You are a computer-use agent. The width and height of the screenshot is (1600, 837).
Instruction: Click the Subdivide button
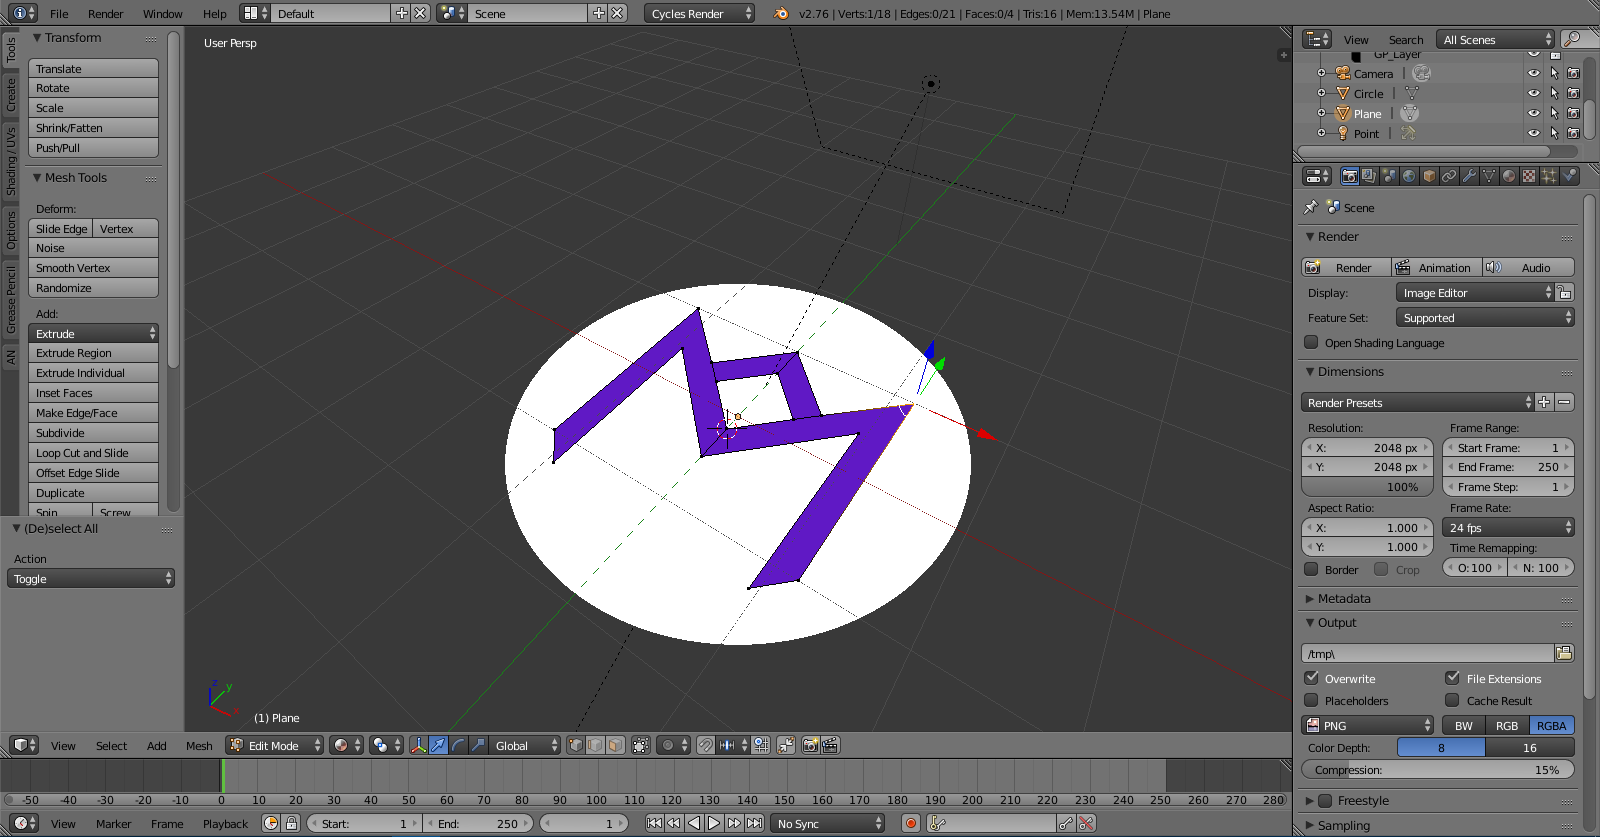pyautogui.click(x=93, y=433)
